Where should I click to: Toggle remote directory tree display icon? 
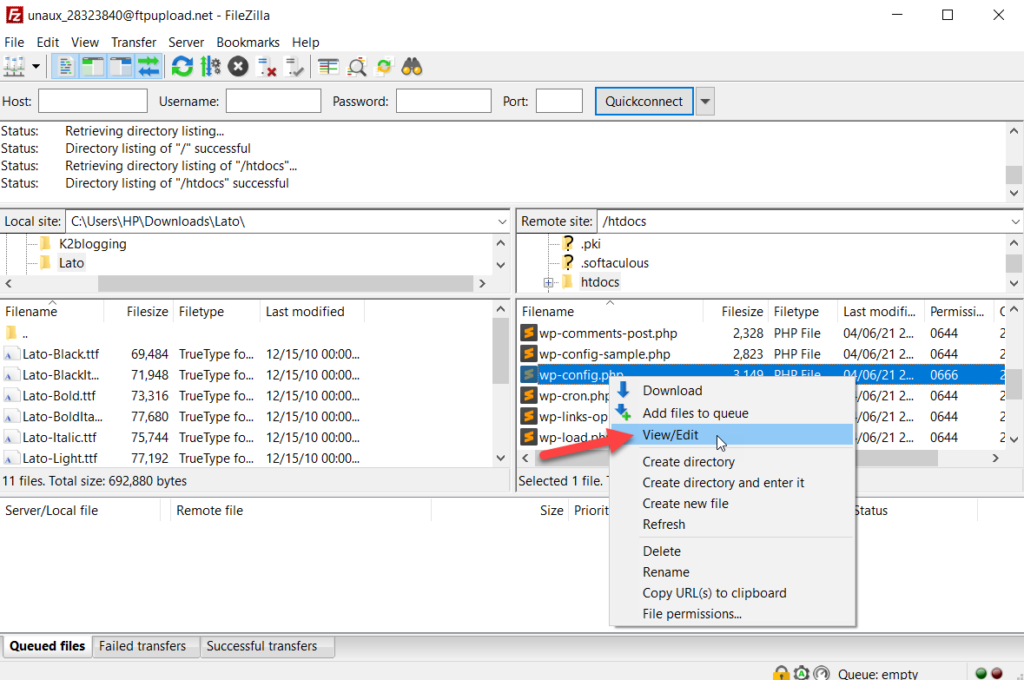(121, 67)
